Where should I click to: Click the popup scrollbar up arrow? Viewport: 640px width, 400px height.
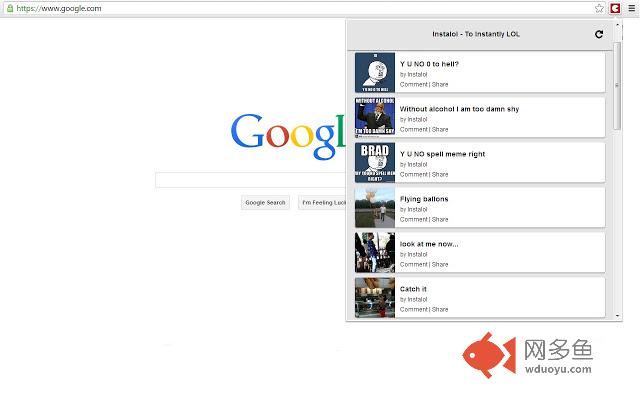pos(617,25)
